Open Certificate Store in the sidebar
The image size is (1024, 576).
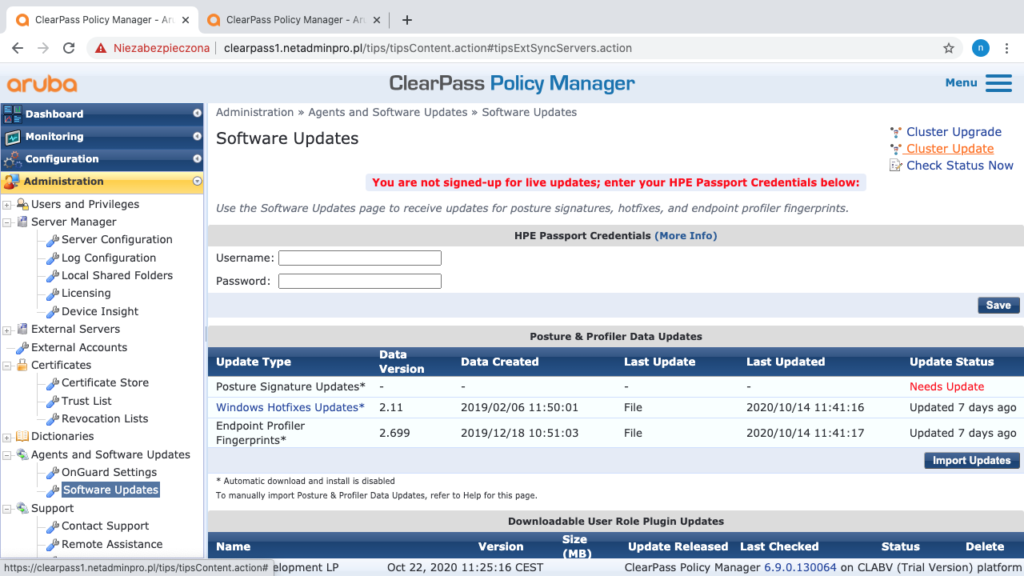[104, 383]
